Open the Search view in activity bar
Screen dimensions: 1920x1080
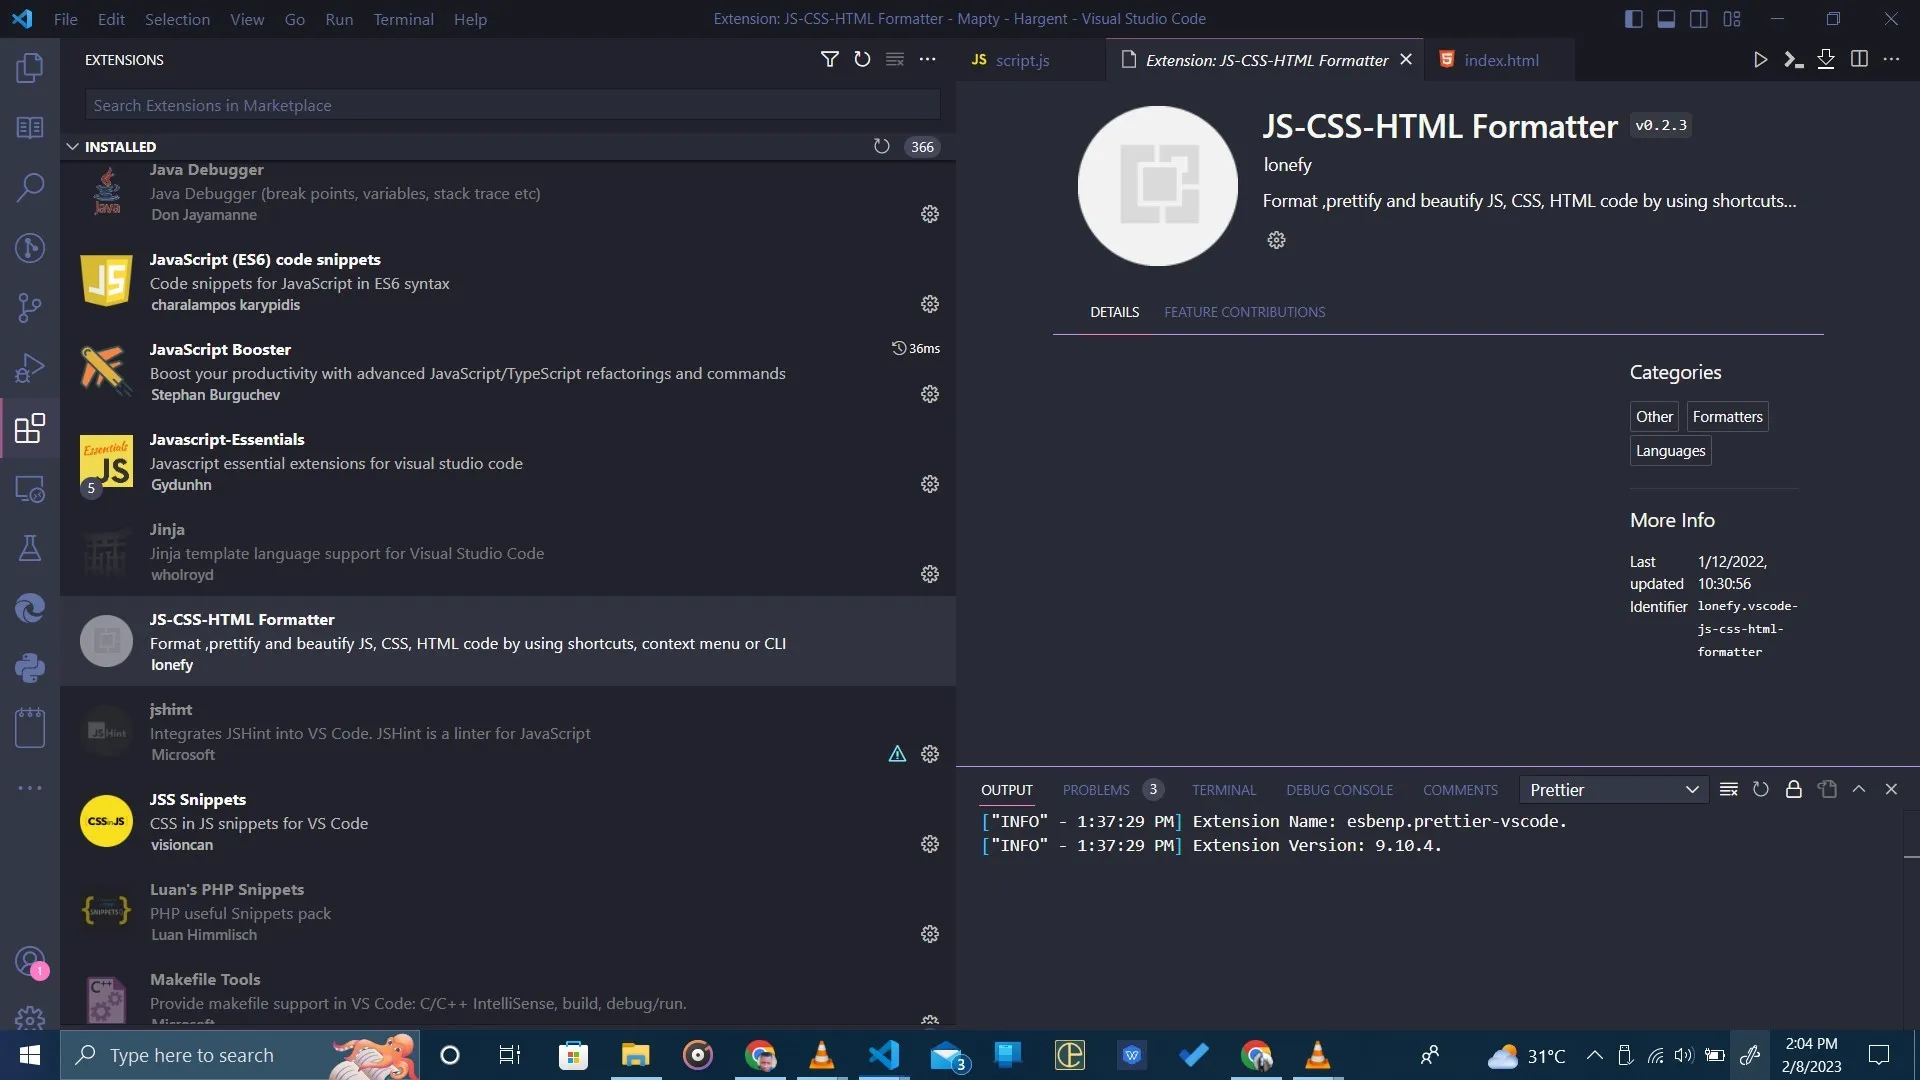point(30,187)
